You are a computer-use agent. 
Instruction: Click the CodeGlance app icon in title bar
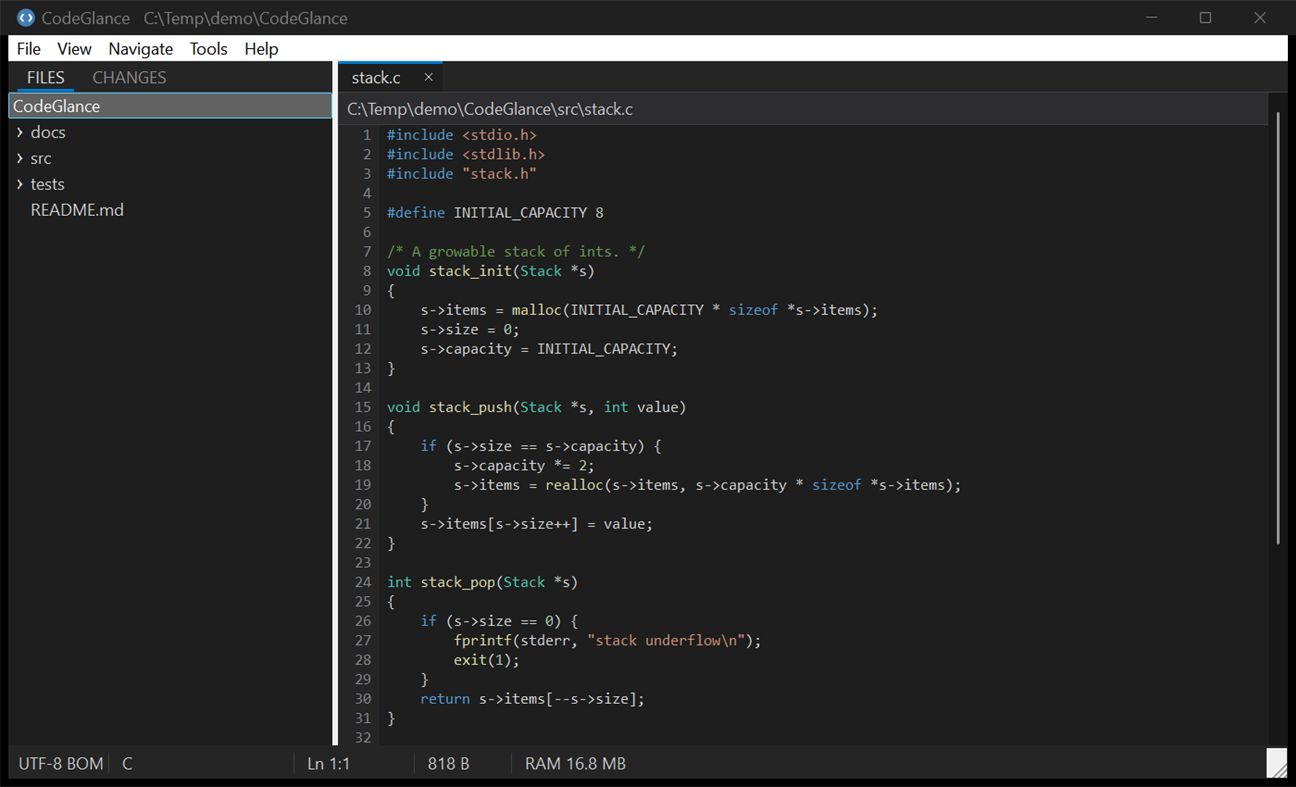pos(26,18)
